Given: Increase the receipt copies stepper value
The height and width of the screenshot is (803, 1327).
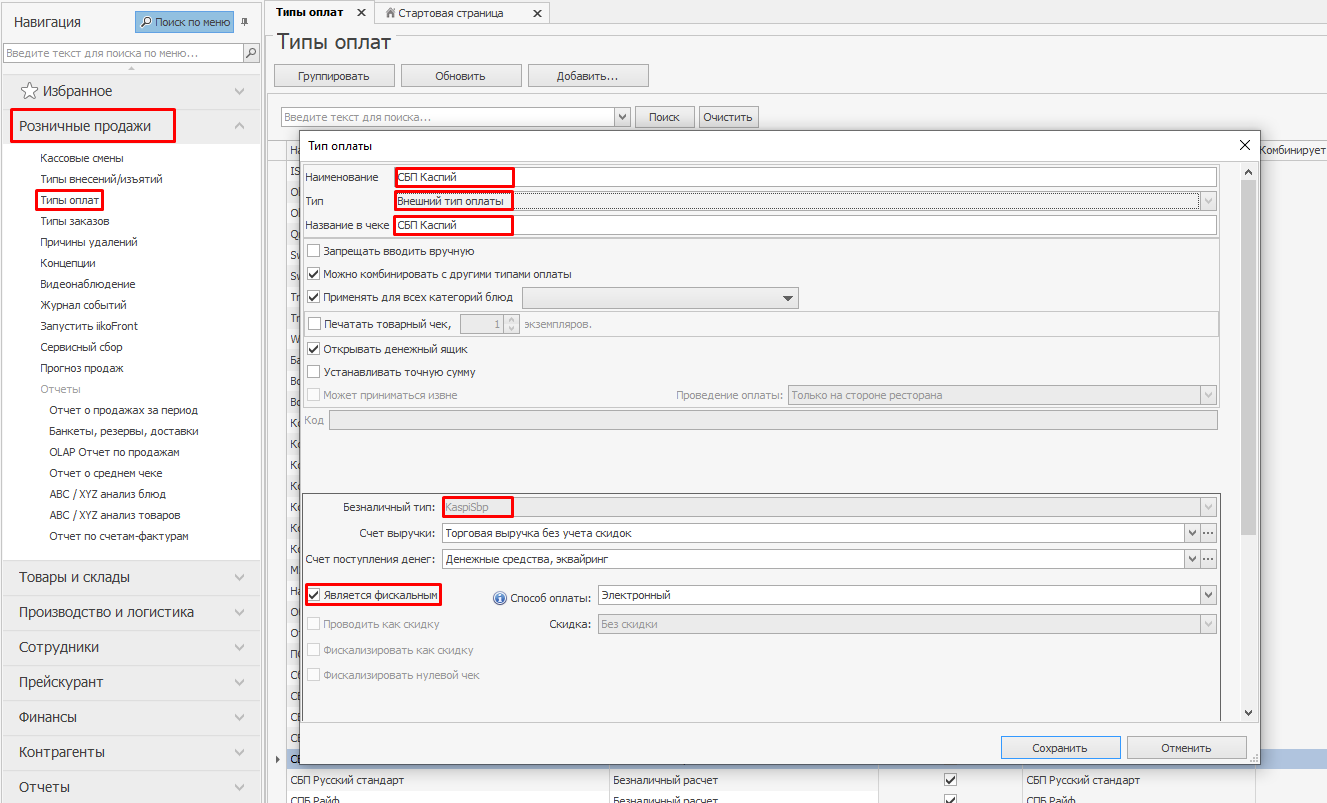Looking at the screenshot, I should click(x=512, y=319).
